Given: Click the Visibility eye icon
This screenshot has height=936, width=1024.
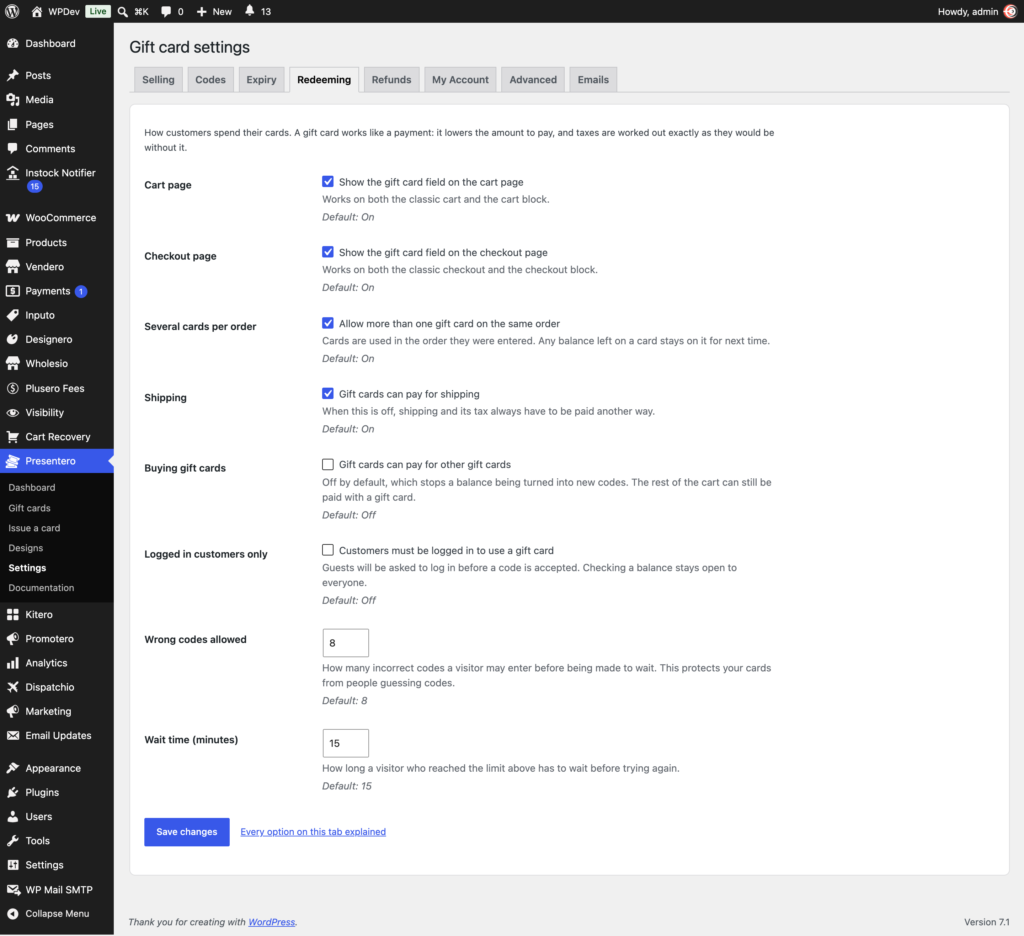Looking at the screenshot, I should (12, 412).
